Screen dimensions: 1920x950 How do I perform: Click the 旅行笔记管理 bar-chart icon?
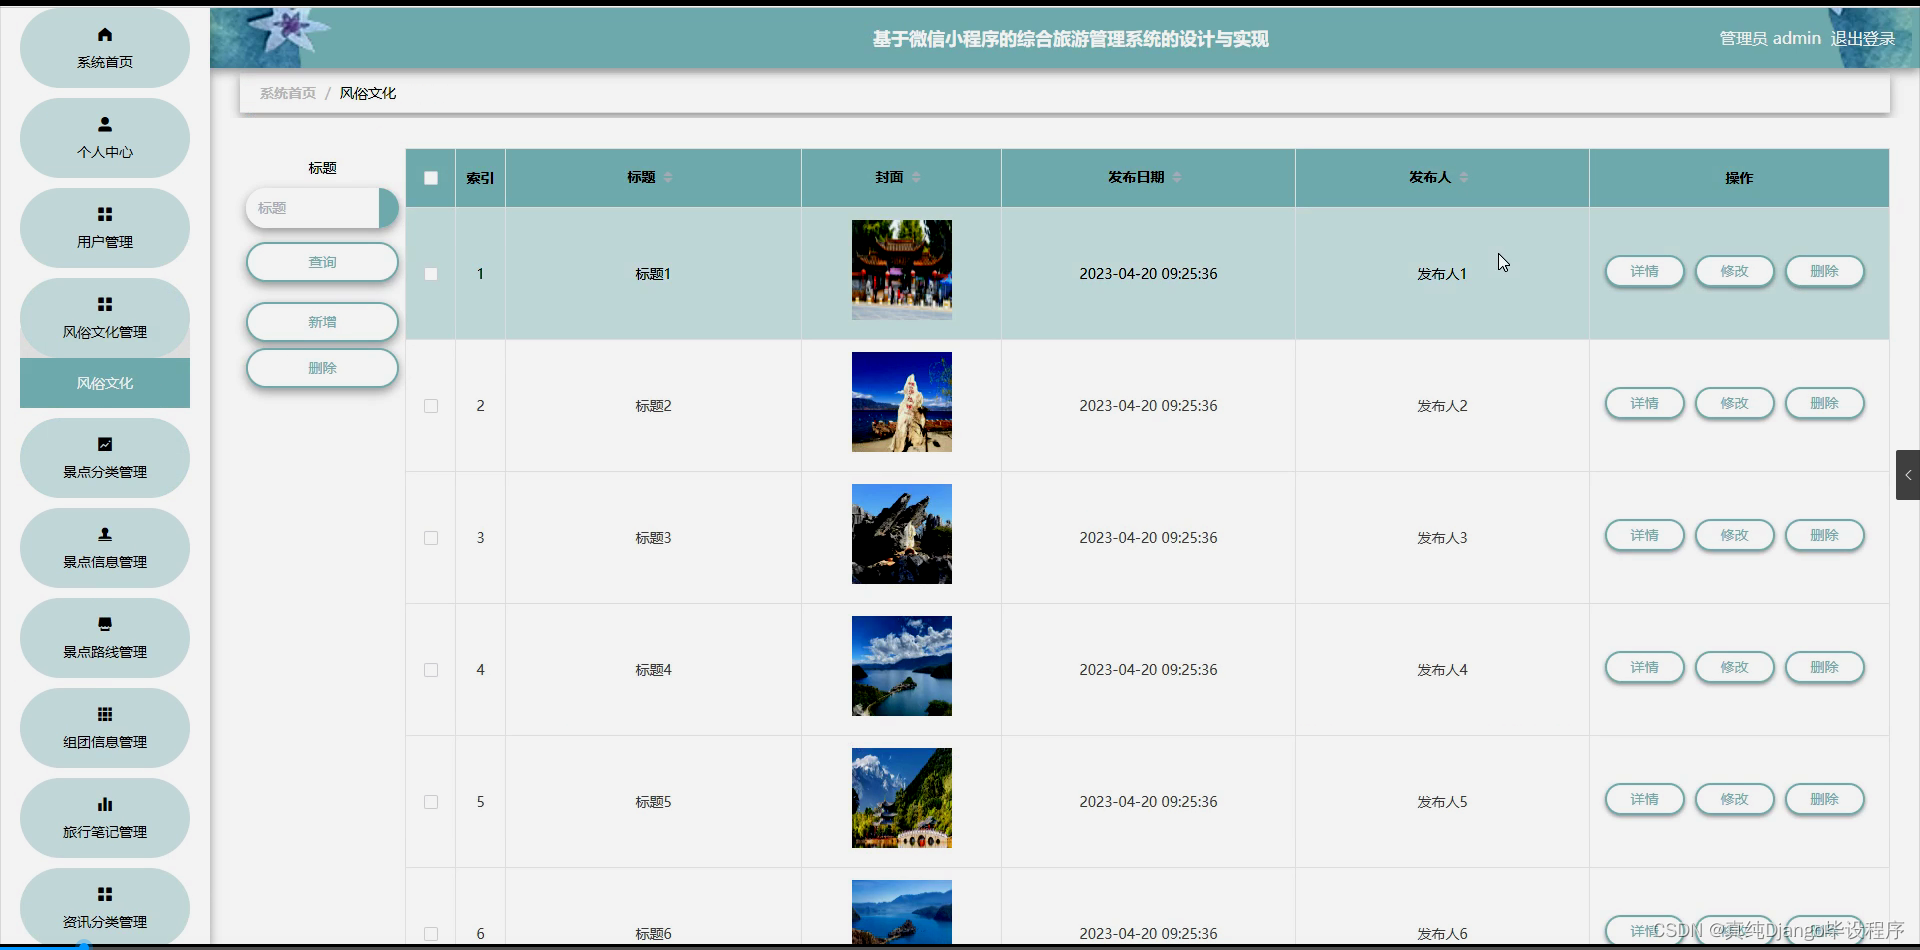click(x=104, y=804)
